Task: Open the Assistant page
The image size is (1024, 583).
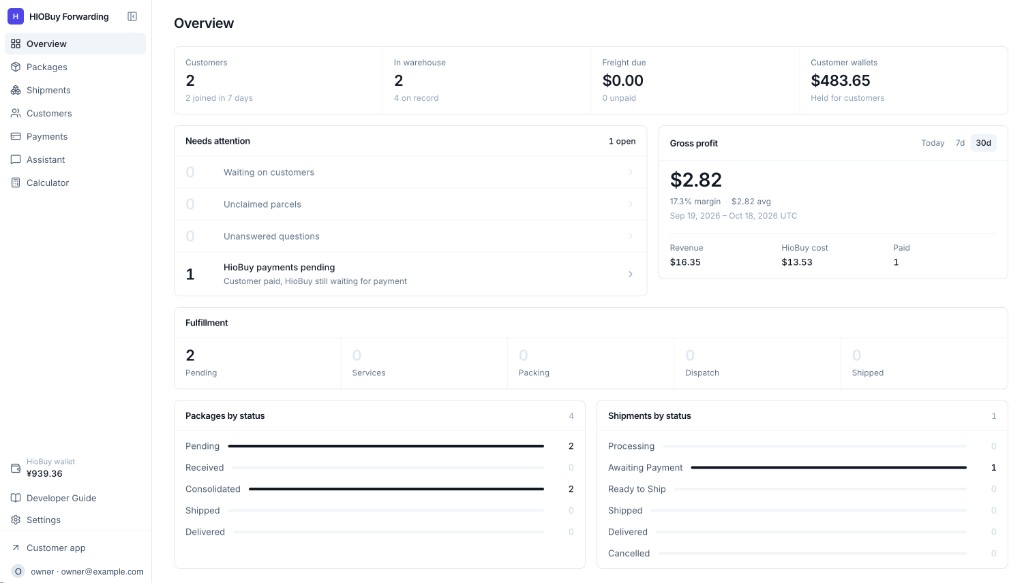Action: 75,159
